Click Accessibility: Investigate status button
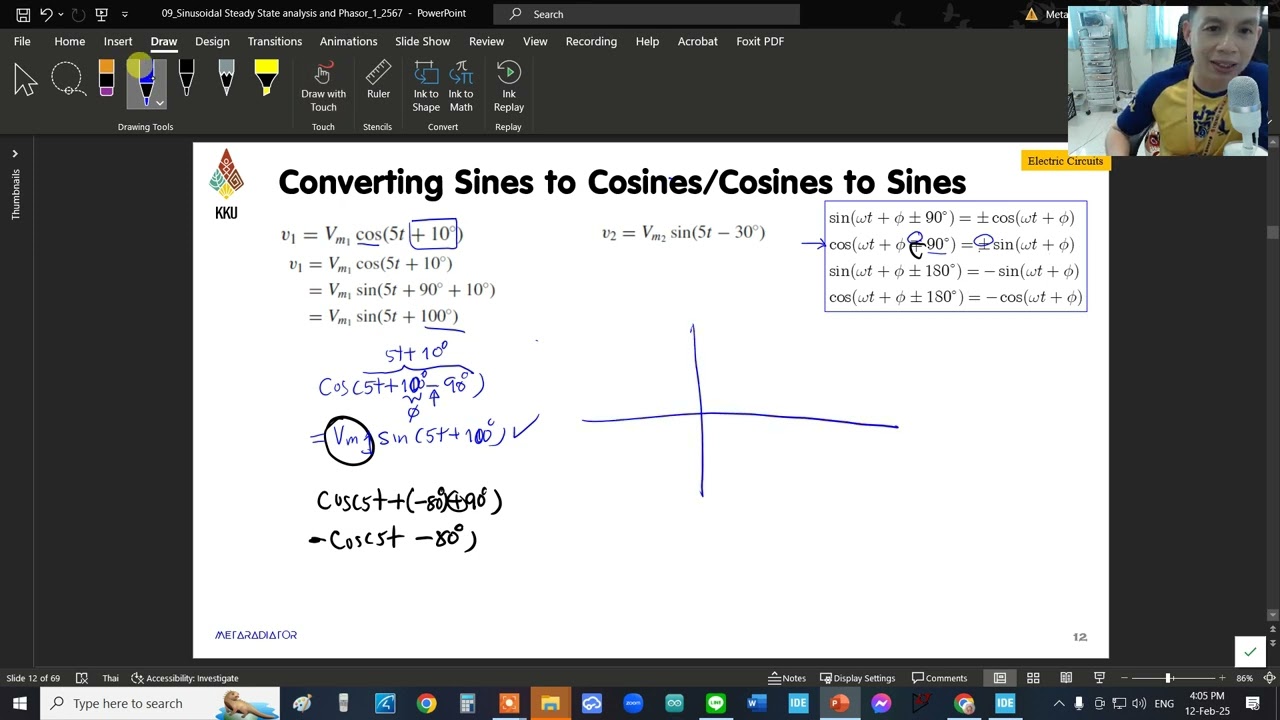 point(185,678)
